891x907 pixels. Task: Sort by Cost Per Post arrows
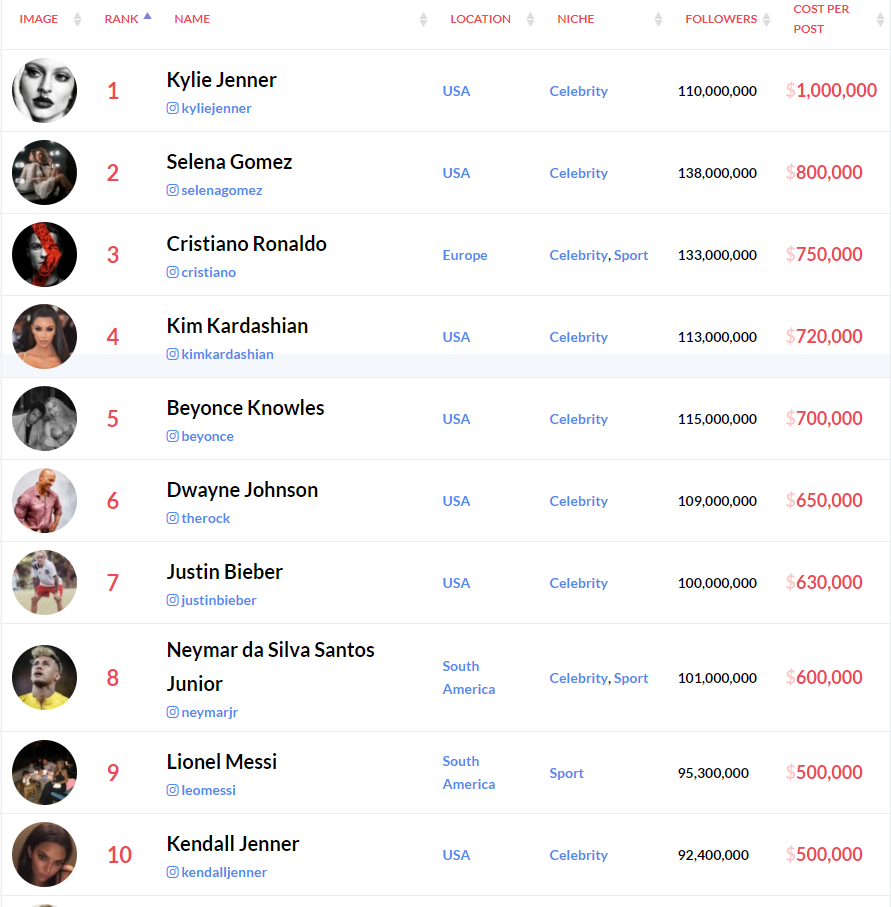pyautogui.click(x=880, y=19)
